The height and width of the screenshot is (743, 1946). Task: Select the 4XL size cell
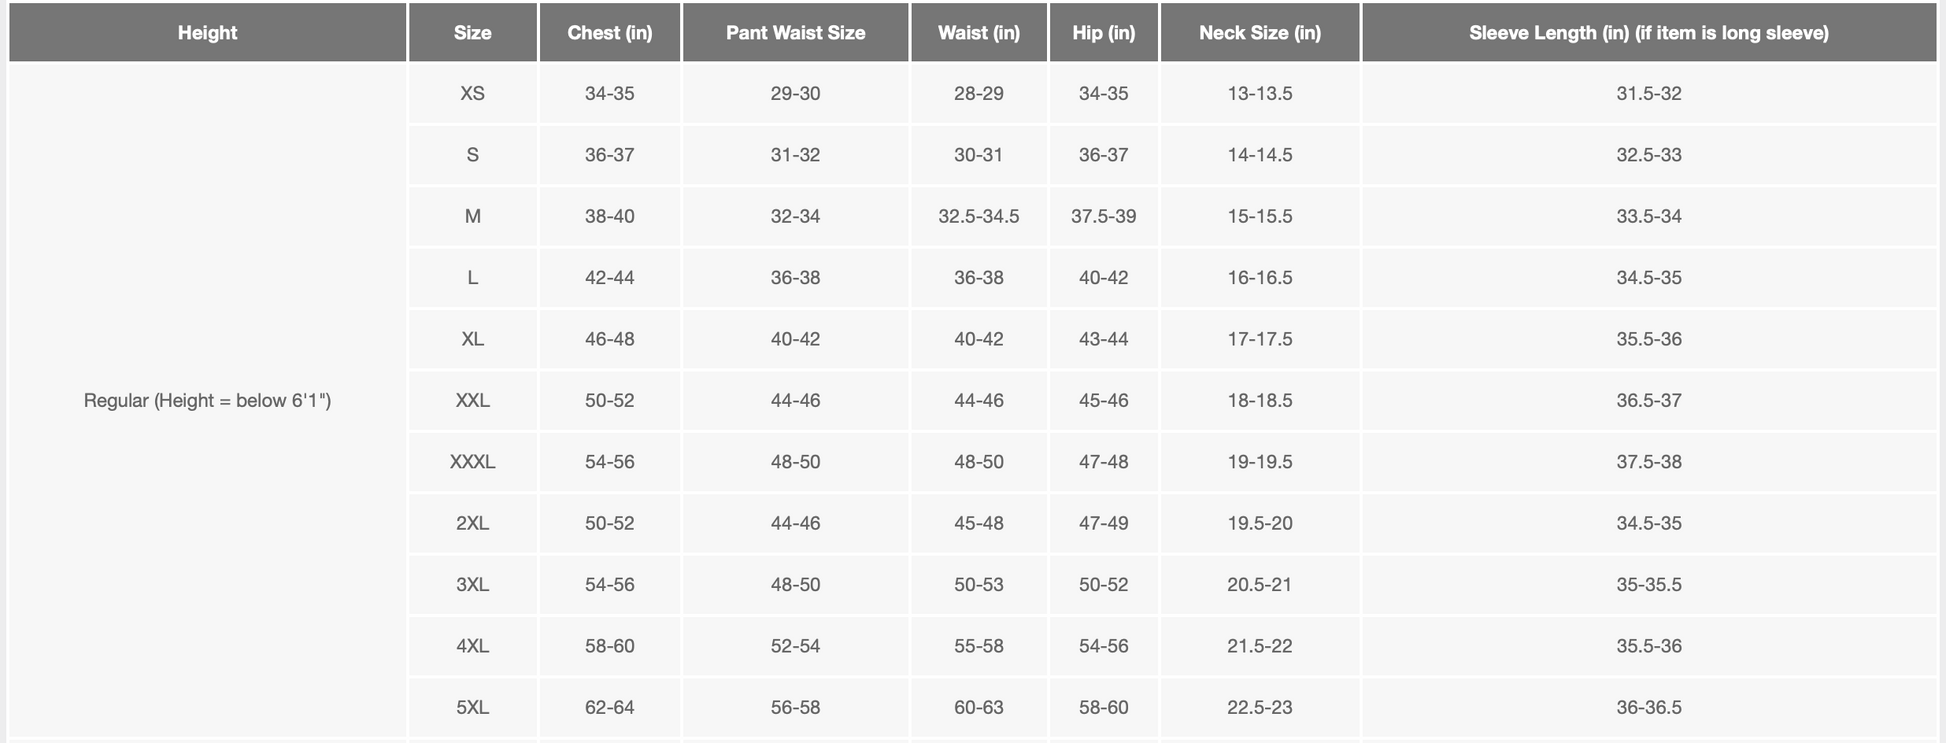click(472, 647)
